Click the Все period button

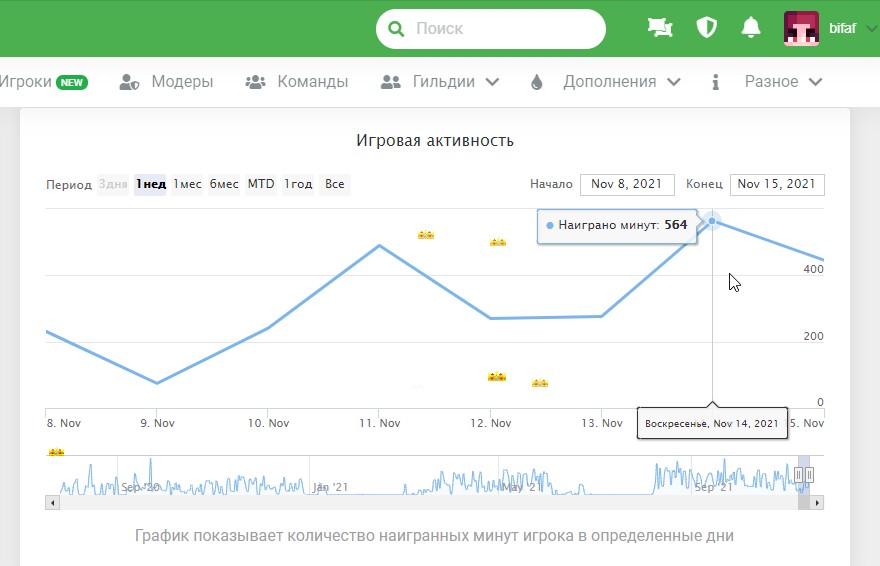pos(335,184)
